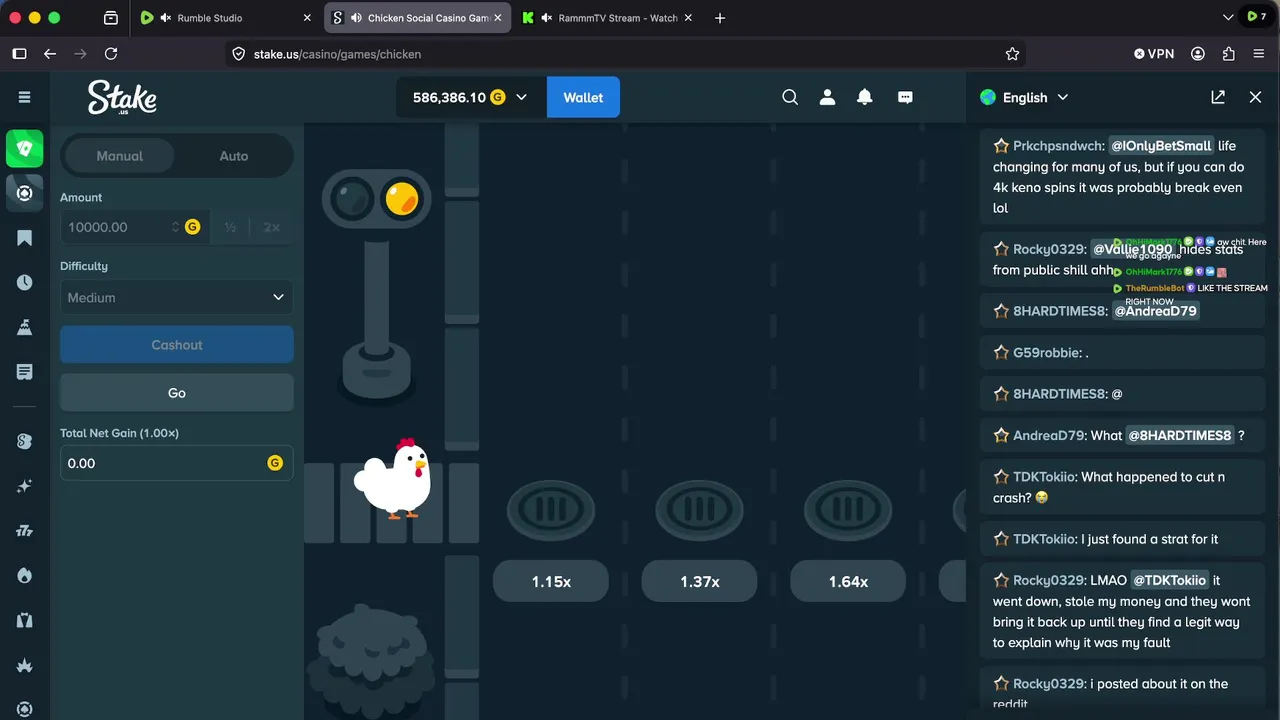Toggle the chat bubble icon

[906, 97]
